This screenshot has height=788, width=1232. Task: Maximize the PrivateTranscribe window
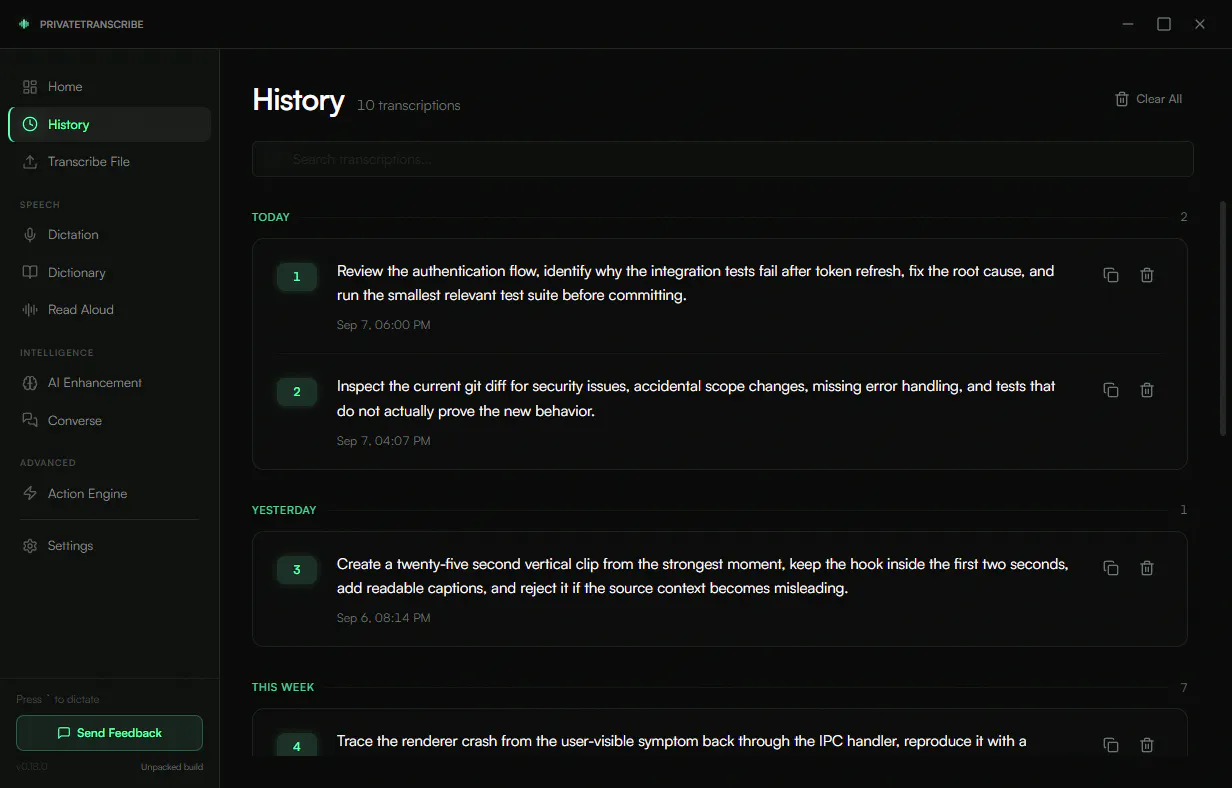click(x=1164, y=24)
